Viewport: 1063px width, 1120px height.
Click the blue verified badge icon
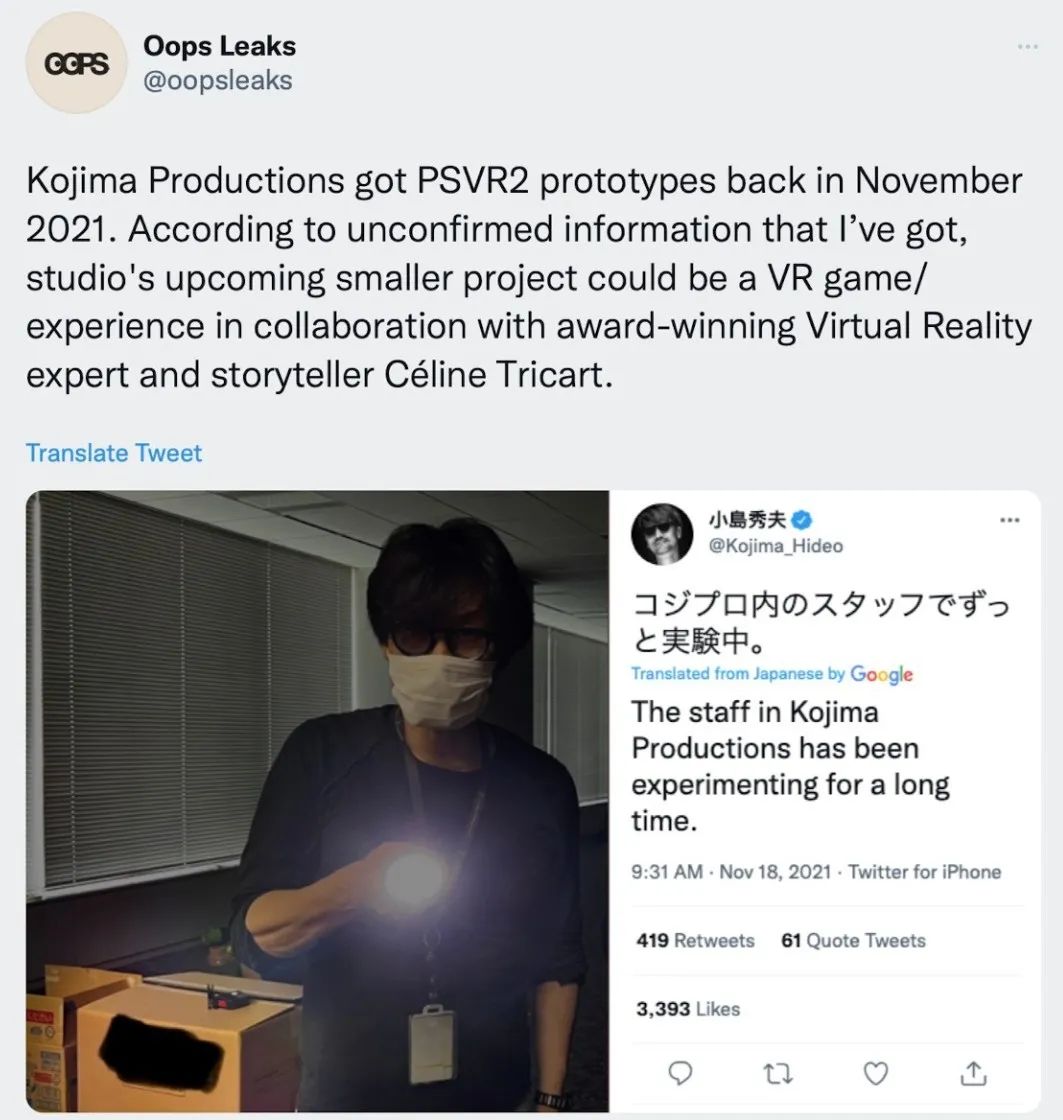pos(802,519)
